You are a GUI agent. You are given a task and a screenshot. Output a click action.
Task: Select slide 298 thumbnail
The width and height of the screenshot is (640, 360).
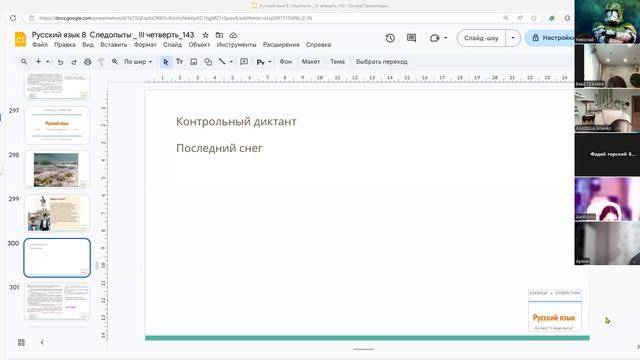(x=57, y=169)
